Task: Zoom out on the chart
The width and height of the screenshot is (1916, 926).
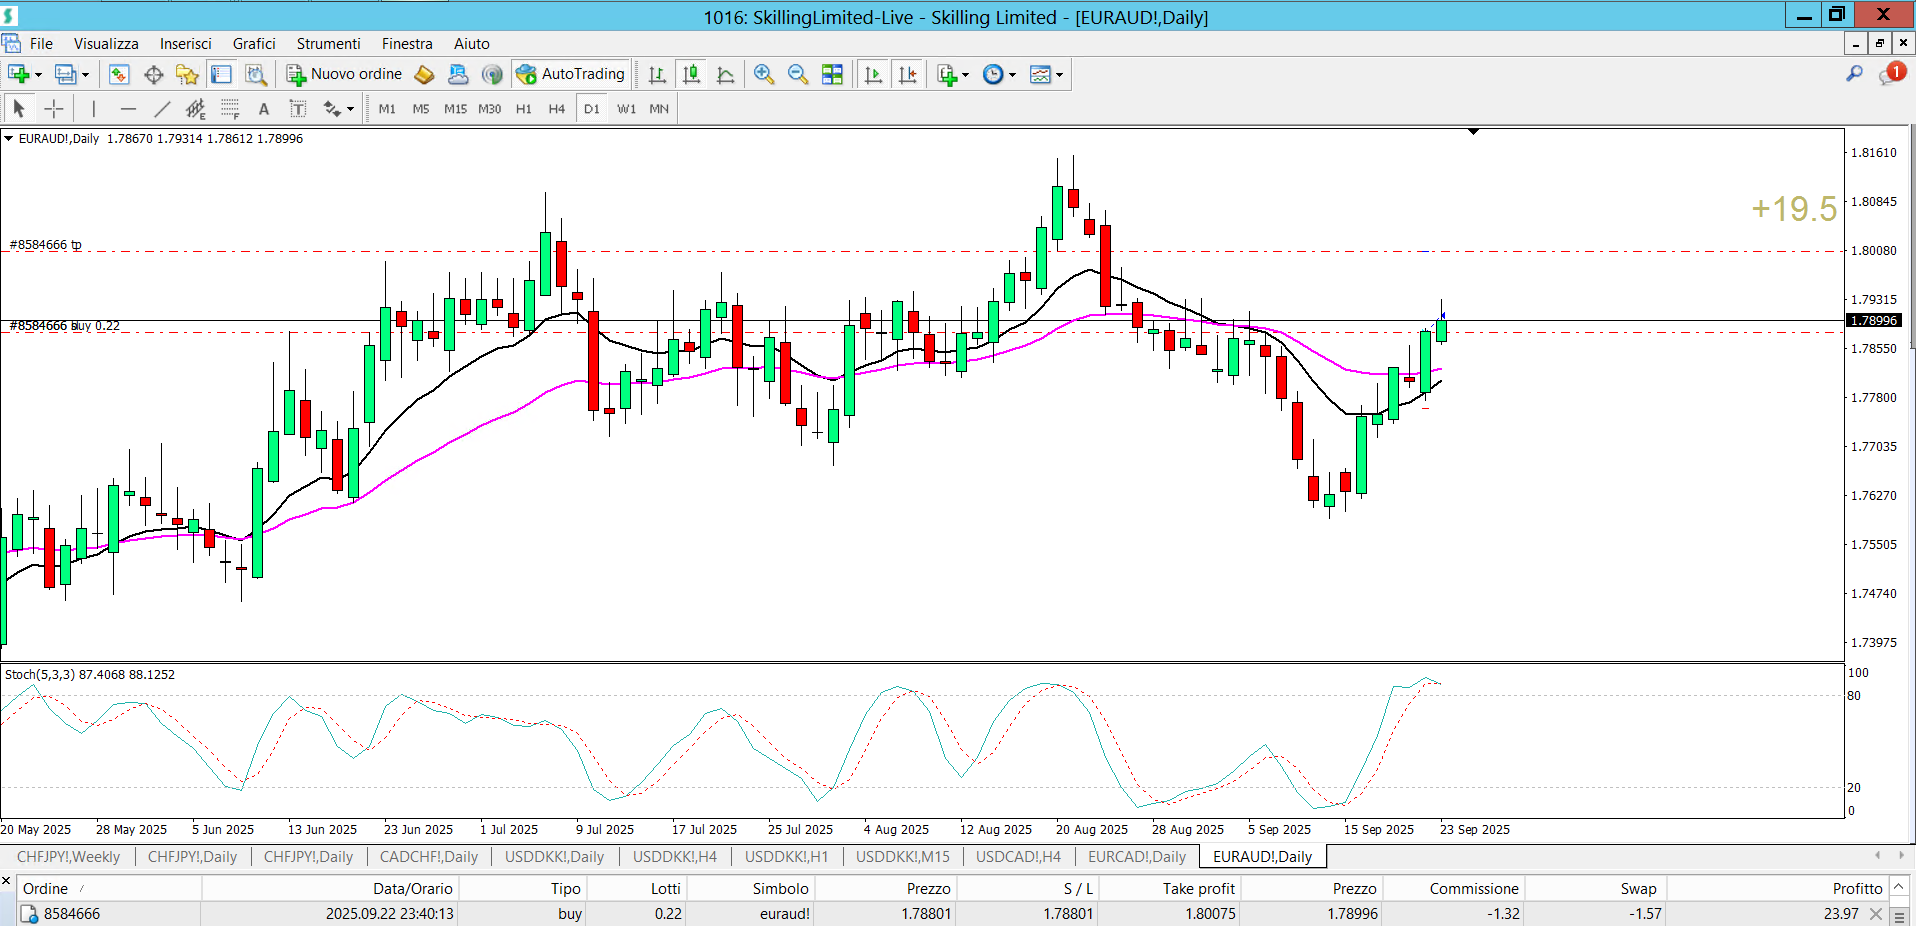Action: pyautogui.click(x=798, y=74)
